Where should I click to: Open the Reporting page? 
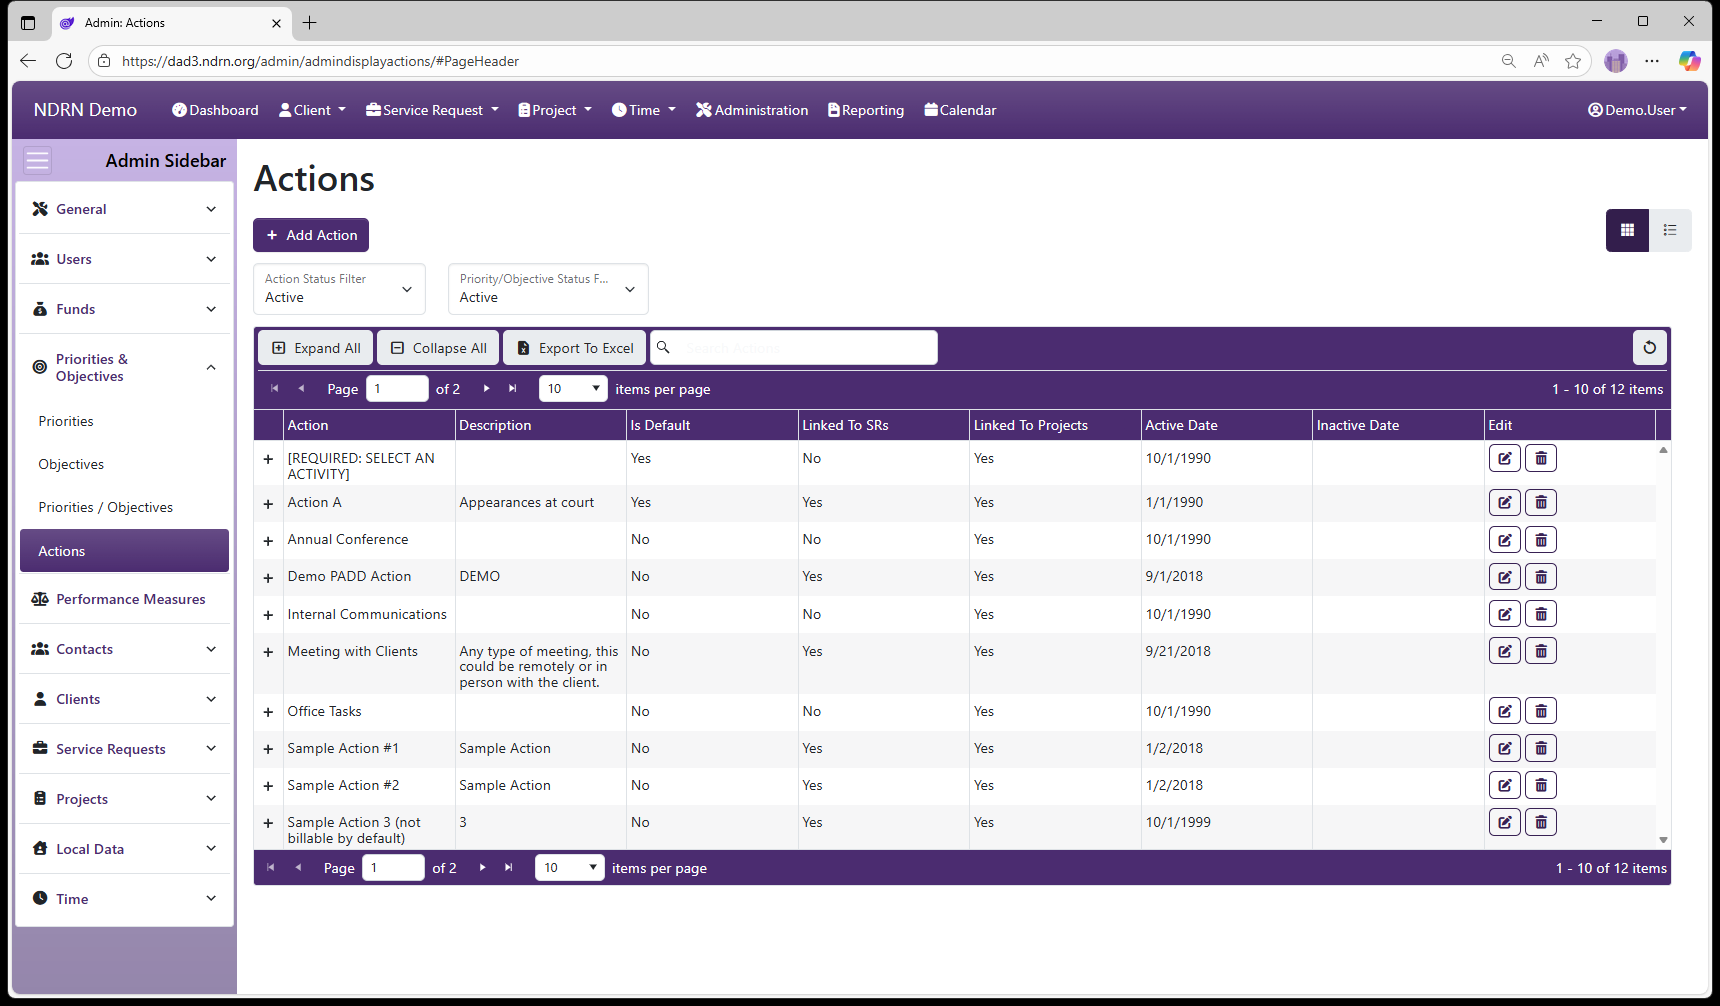click(x=866, y=110)
